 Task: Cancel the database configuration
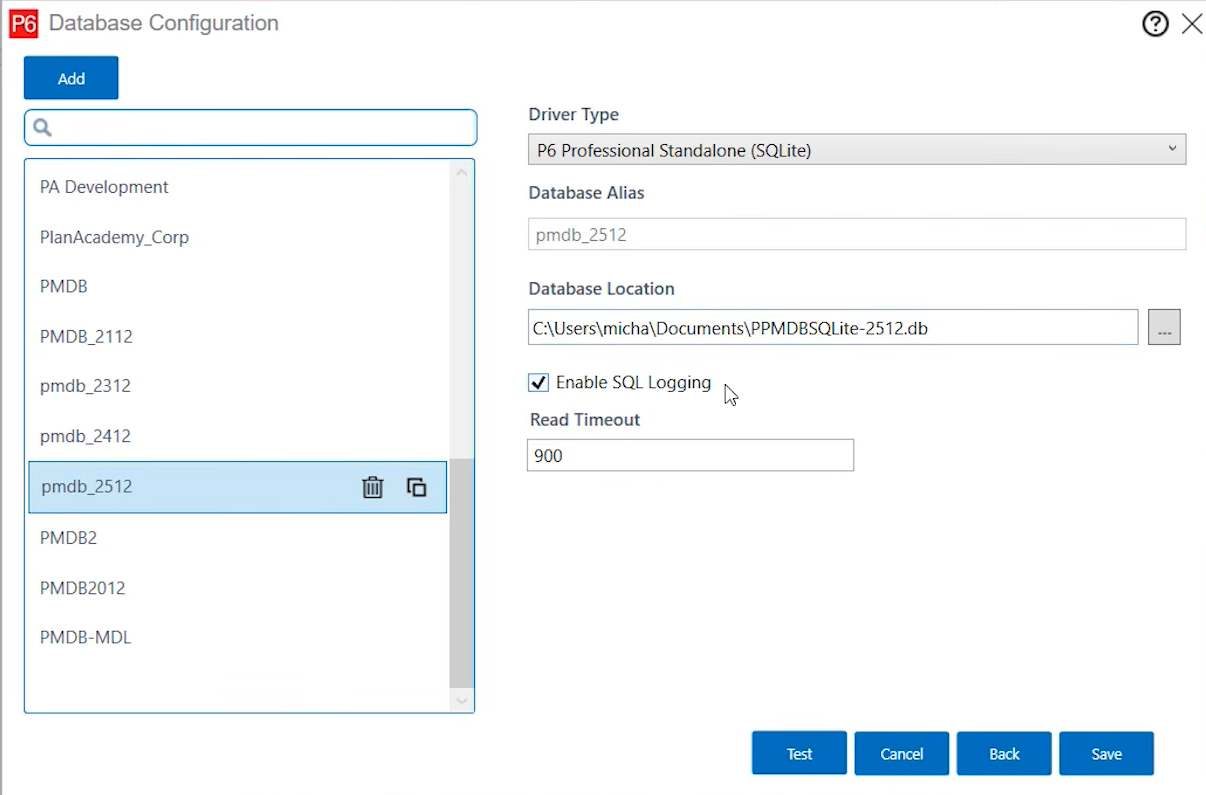901,753
